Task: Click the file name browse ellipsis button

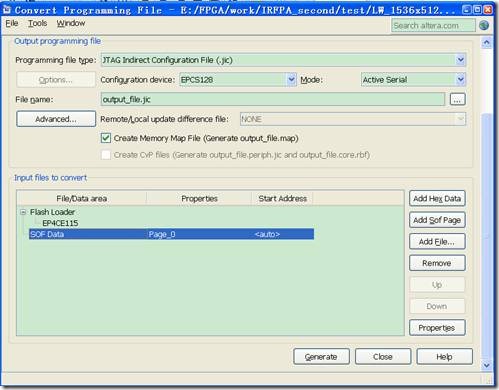Action: [x=457, y=99]
